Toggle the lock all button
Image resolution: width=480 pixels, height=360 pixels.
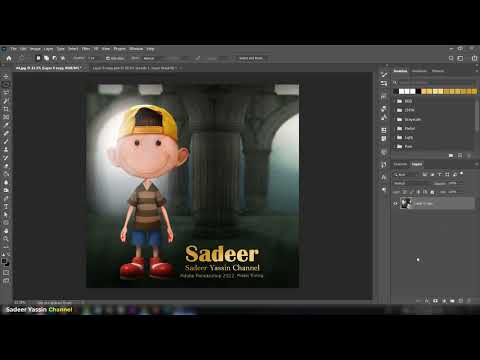coord(432,192)
